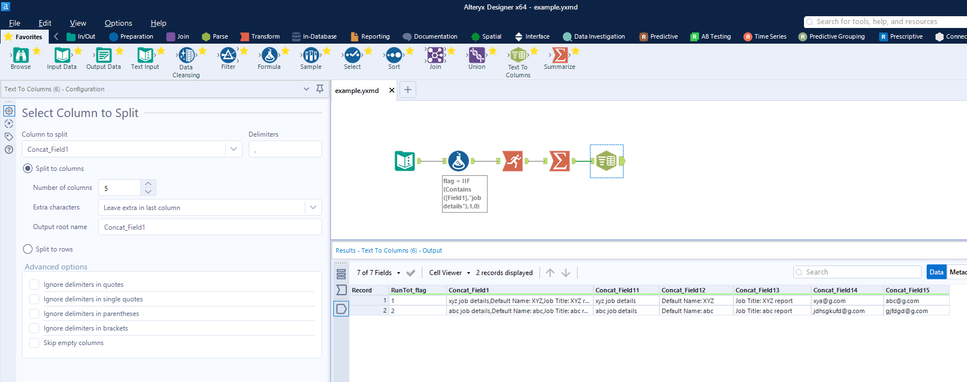Select the Input Data node on canvas
Image resolution: width=967 pixels, height=382 pixels.
pyautogui.click(x=405, y=161)
